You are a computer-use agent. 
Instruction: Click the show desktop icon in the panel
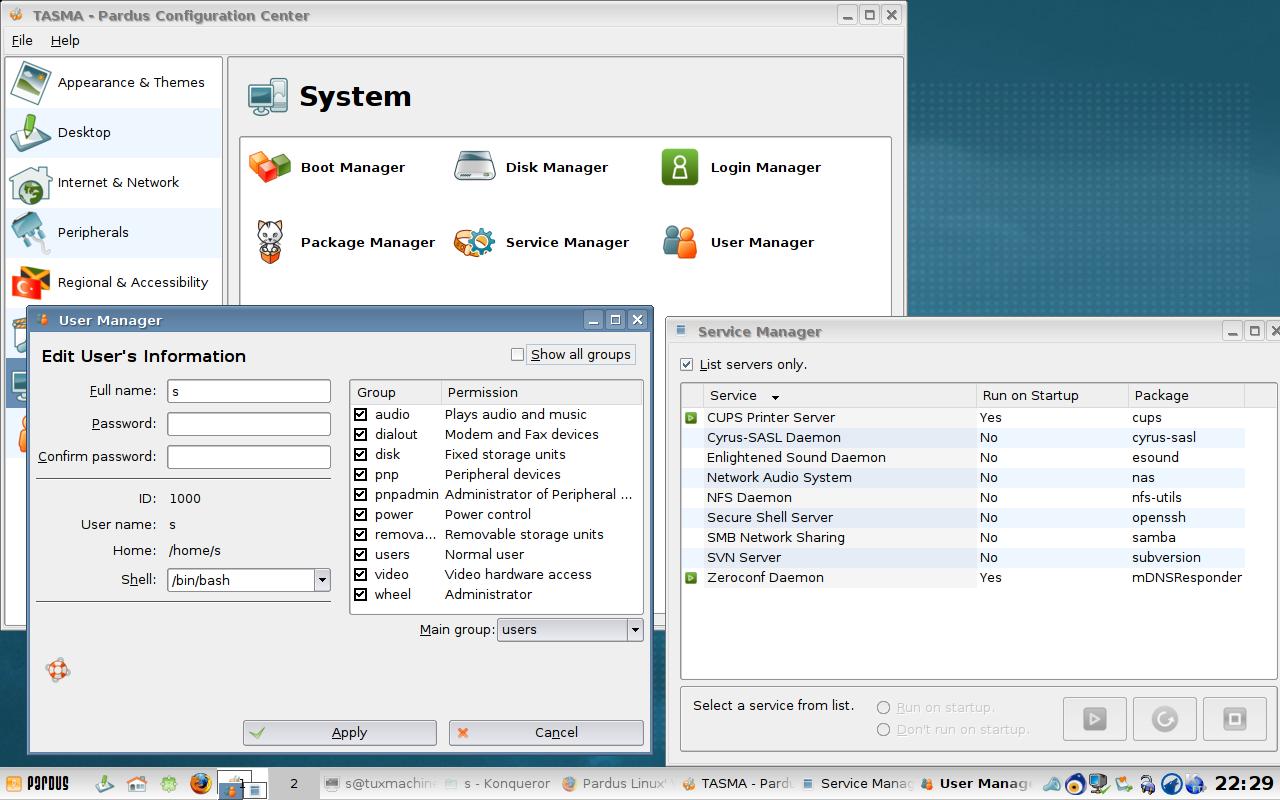point(105,784)
